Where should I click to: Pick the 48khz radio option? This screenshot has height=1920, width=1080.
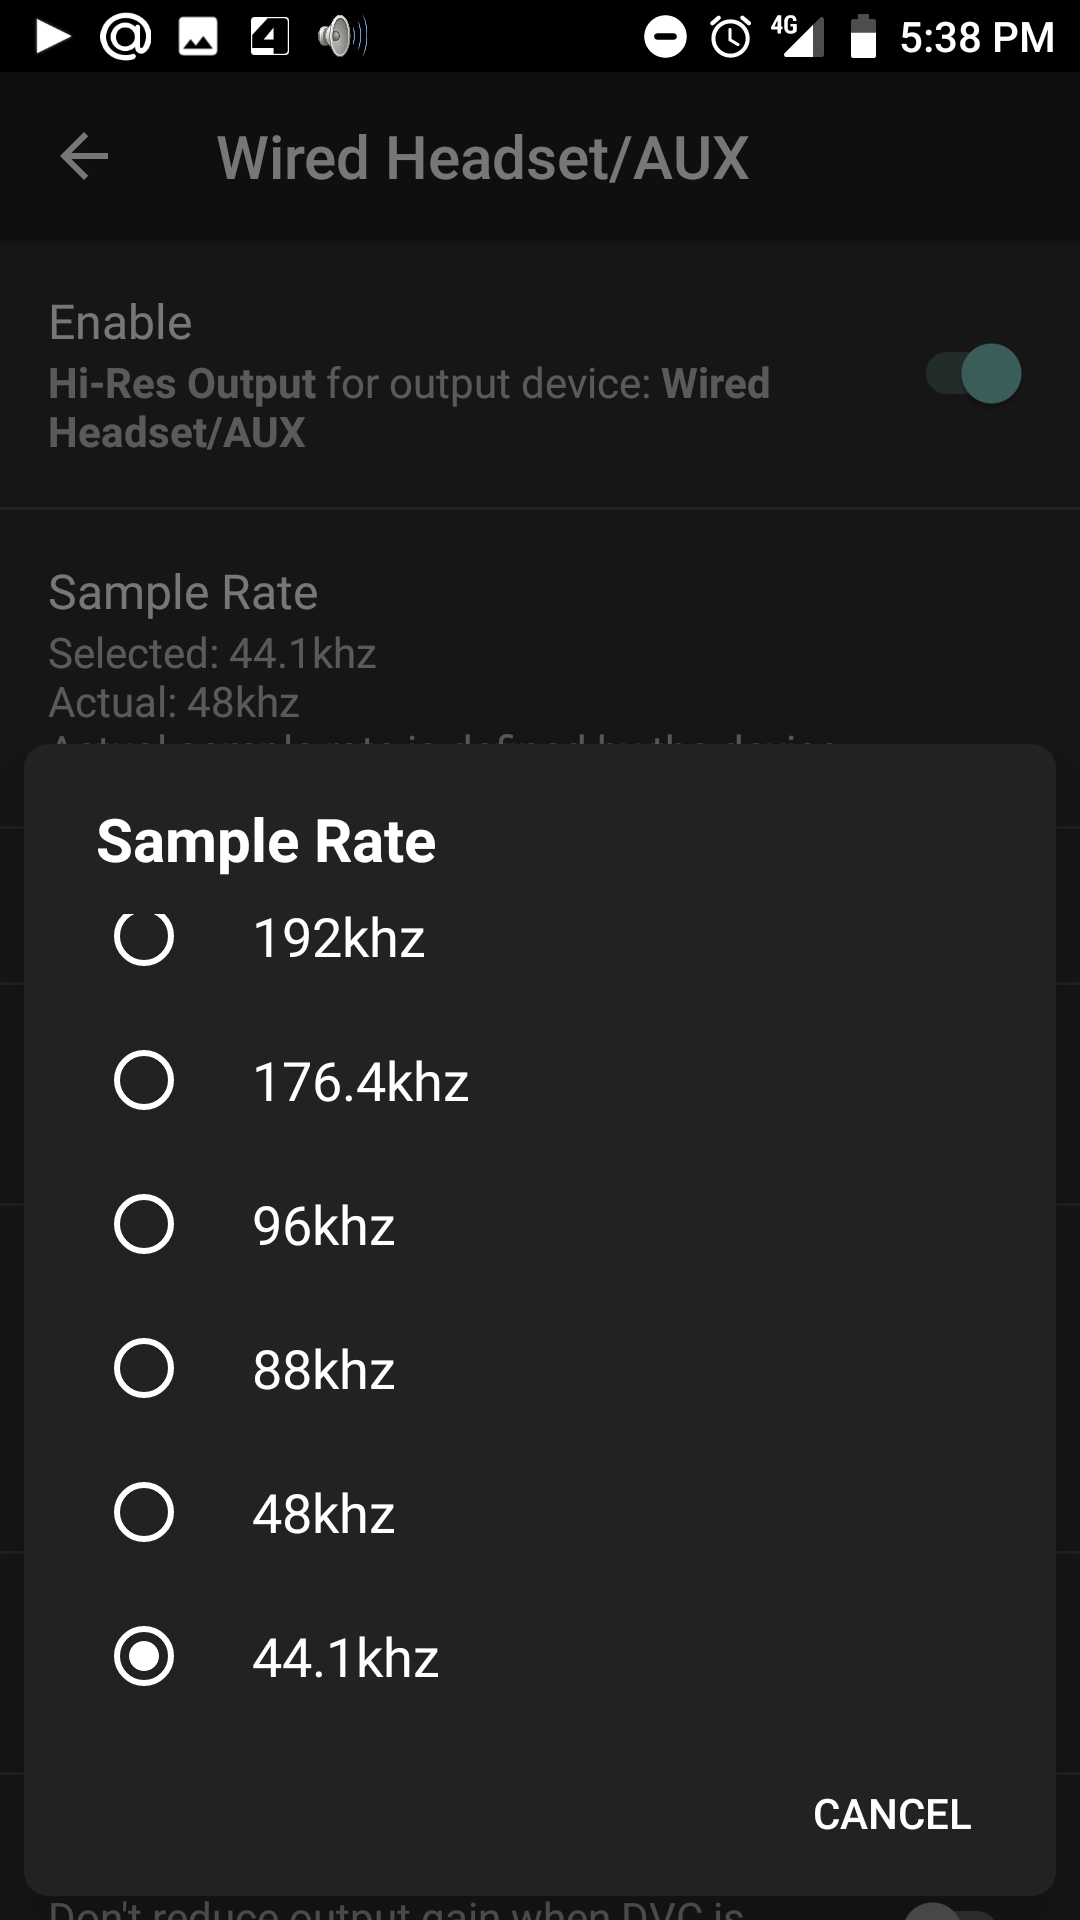(x=144, y=1512)
